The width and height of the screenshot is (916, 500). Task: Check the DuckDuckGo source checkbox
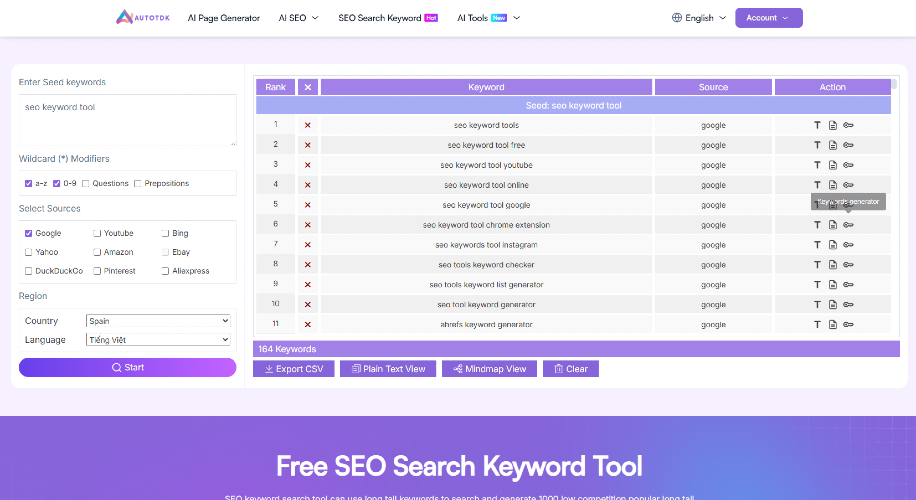point(29,271)
